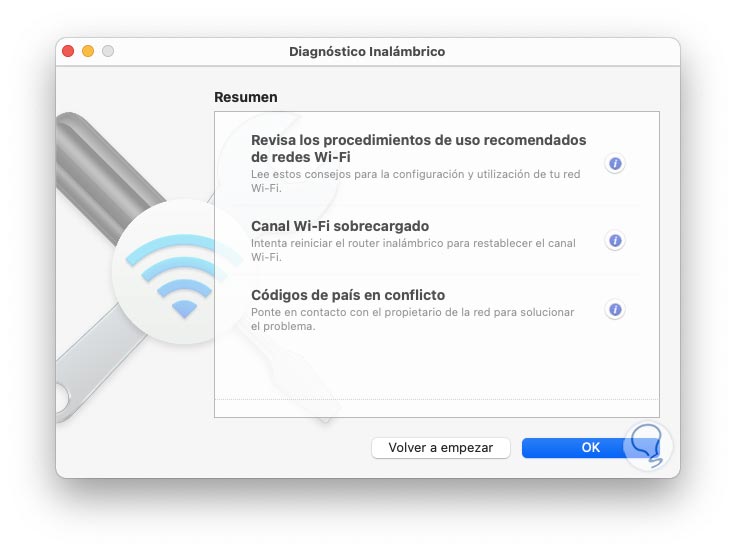Click the empty area of summary list

pos(437,368)
